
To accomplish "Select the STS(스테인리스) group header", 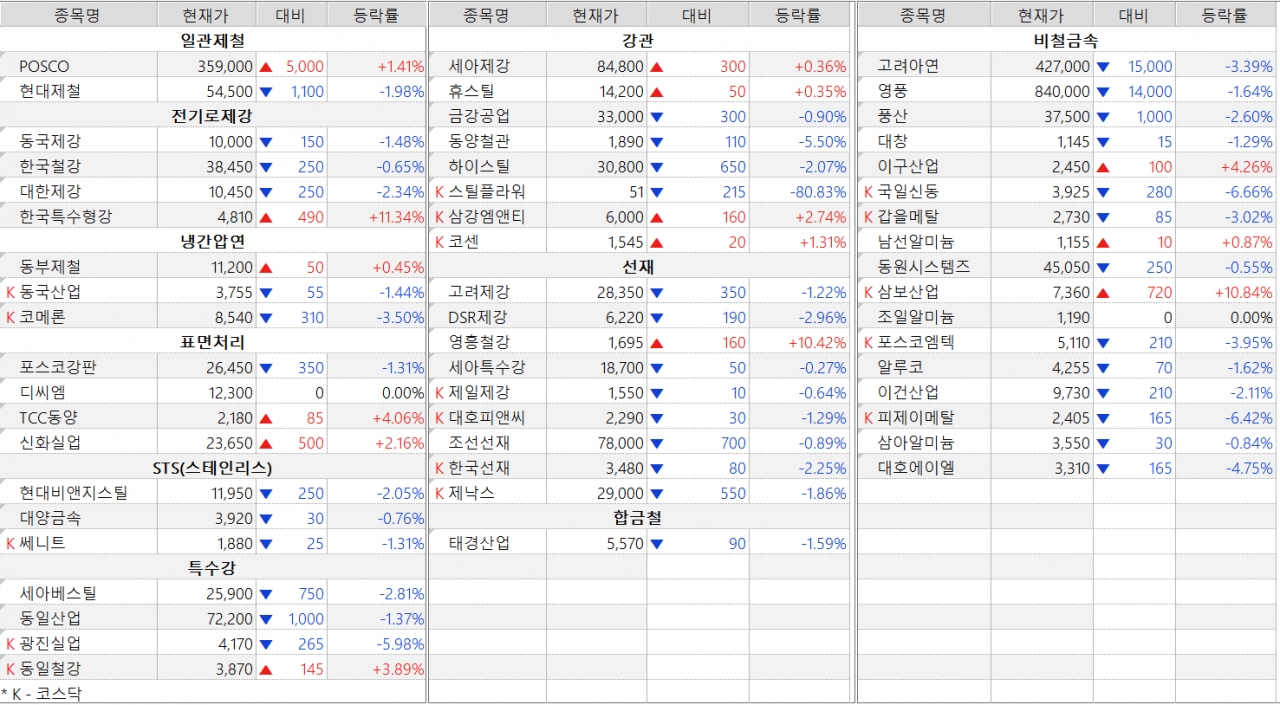I will point(212,468).
